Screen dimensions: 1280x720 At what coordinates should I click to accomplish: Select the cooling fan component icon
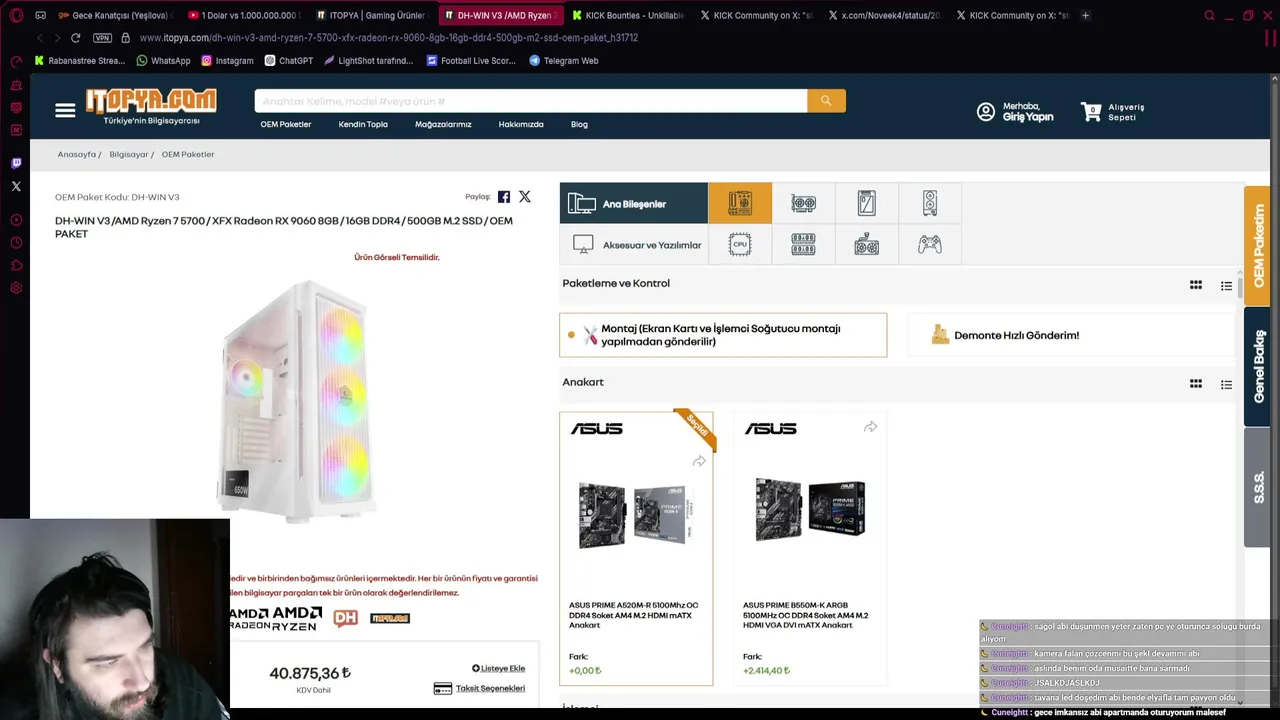point(866,245)
